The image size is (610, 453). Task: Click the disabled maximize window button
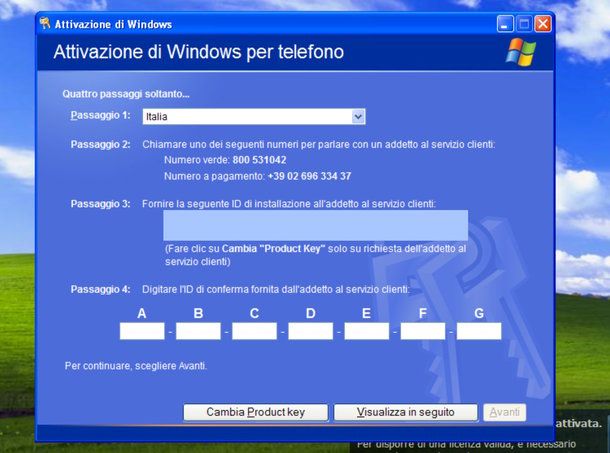(x=524, y=24)
